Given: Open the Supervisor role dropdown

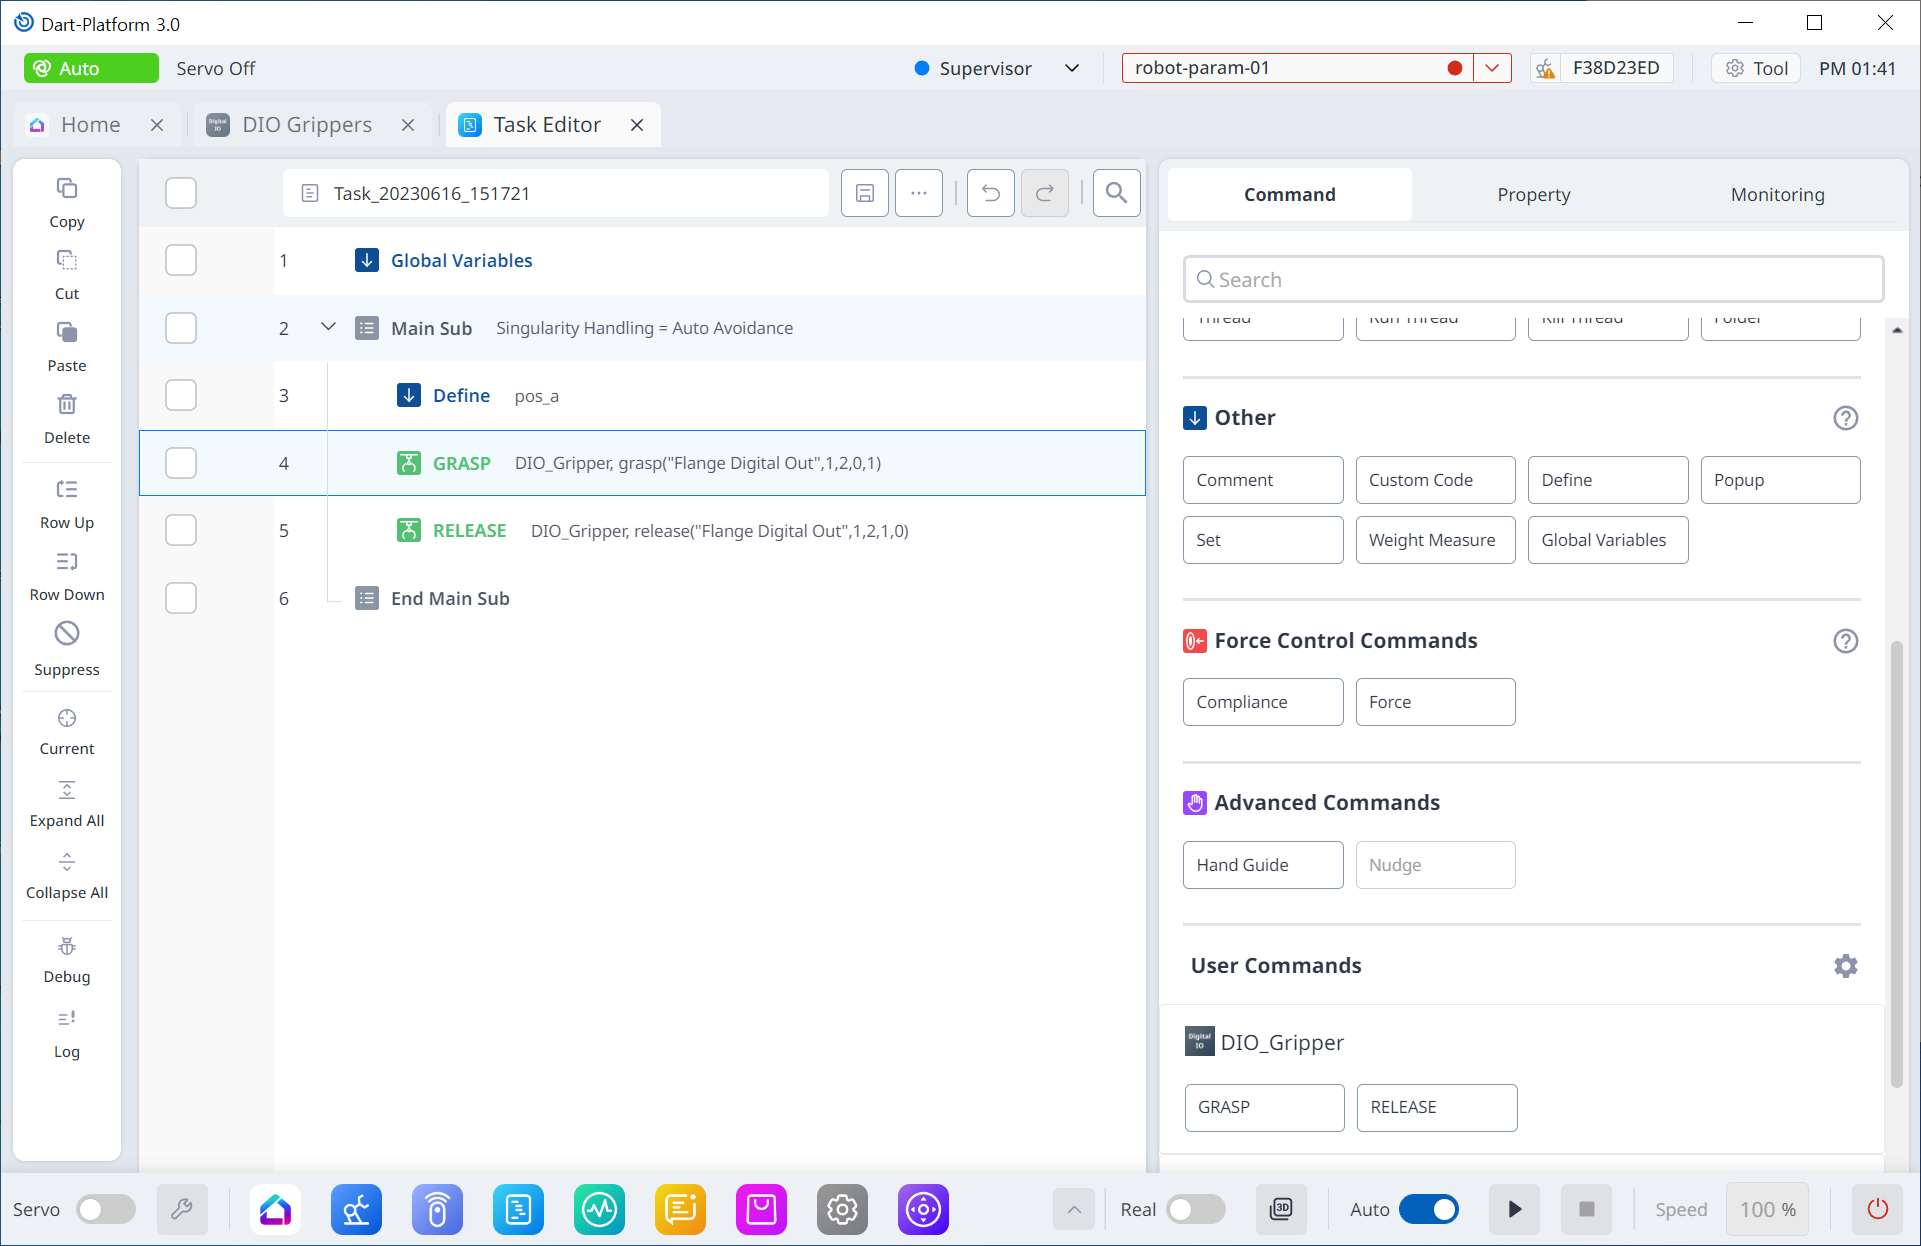Looking at the screenshot, I should pos(1072,68).
